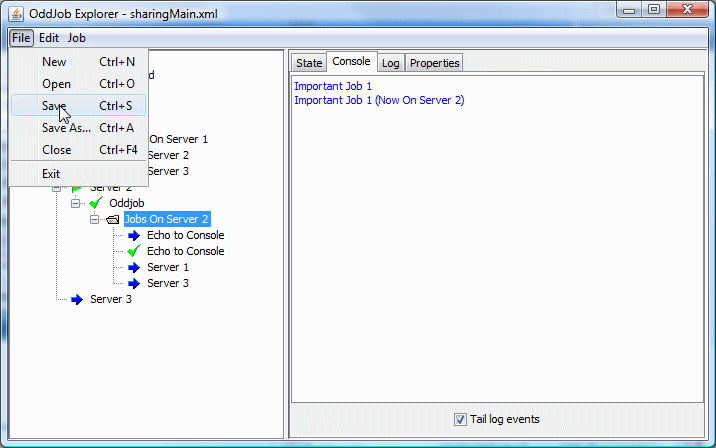Collapse the Jobs On Server 2 node
This screenshot has height=448, width=716.
click(96, 219)
